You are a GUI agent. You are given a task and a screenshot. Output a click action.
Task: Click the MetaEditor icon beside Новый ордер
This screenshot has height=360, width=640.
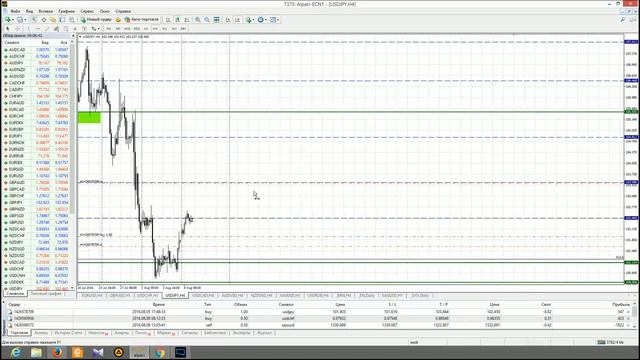118,20
